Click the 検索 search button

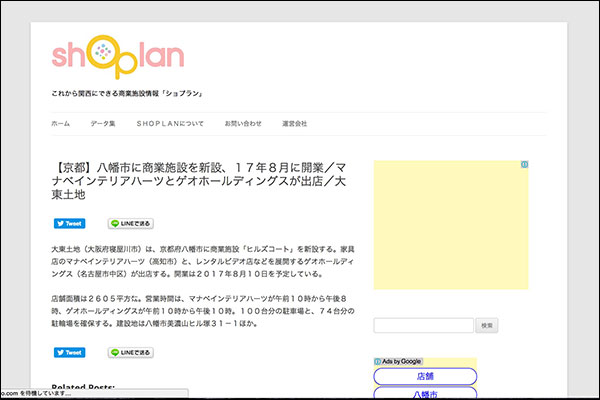[486, 325]
